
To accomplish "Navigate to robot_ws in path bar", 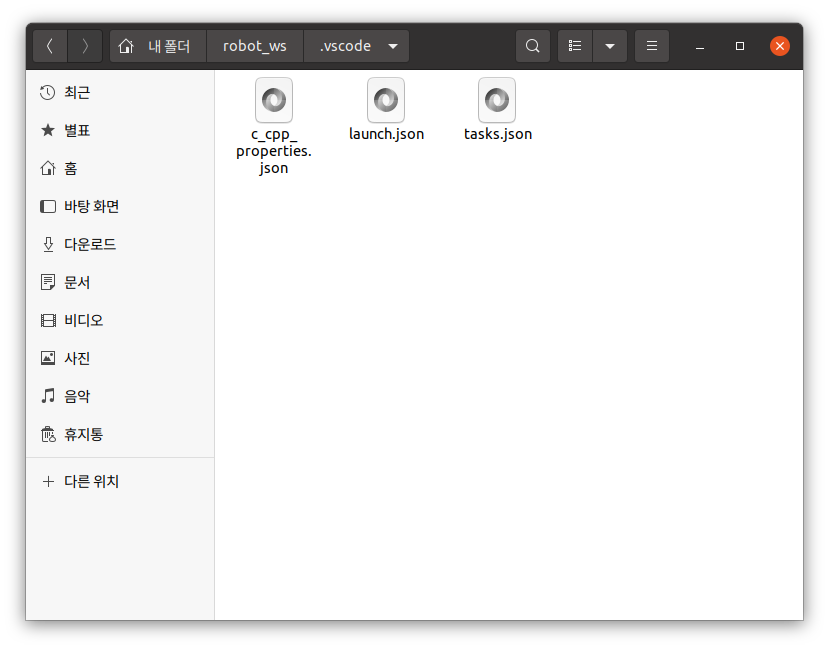I will tap(255, 47).
